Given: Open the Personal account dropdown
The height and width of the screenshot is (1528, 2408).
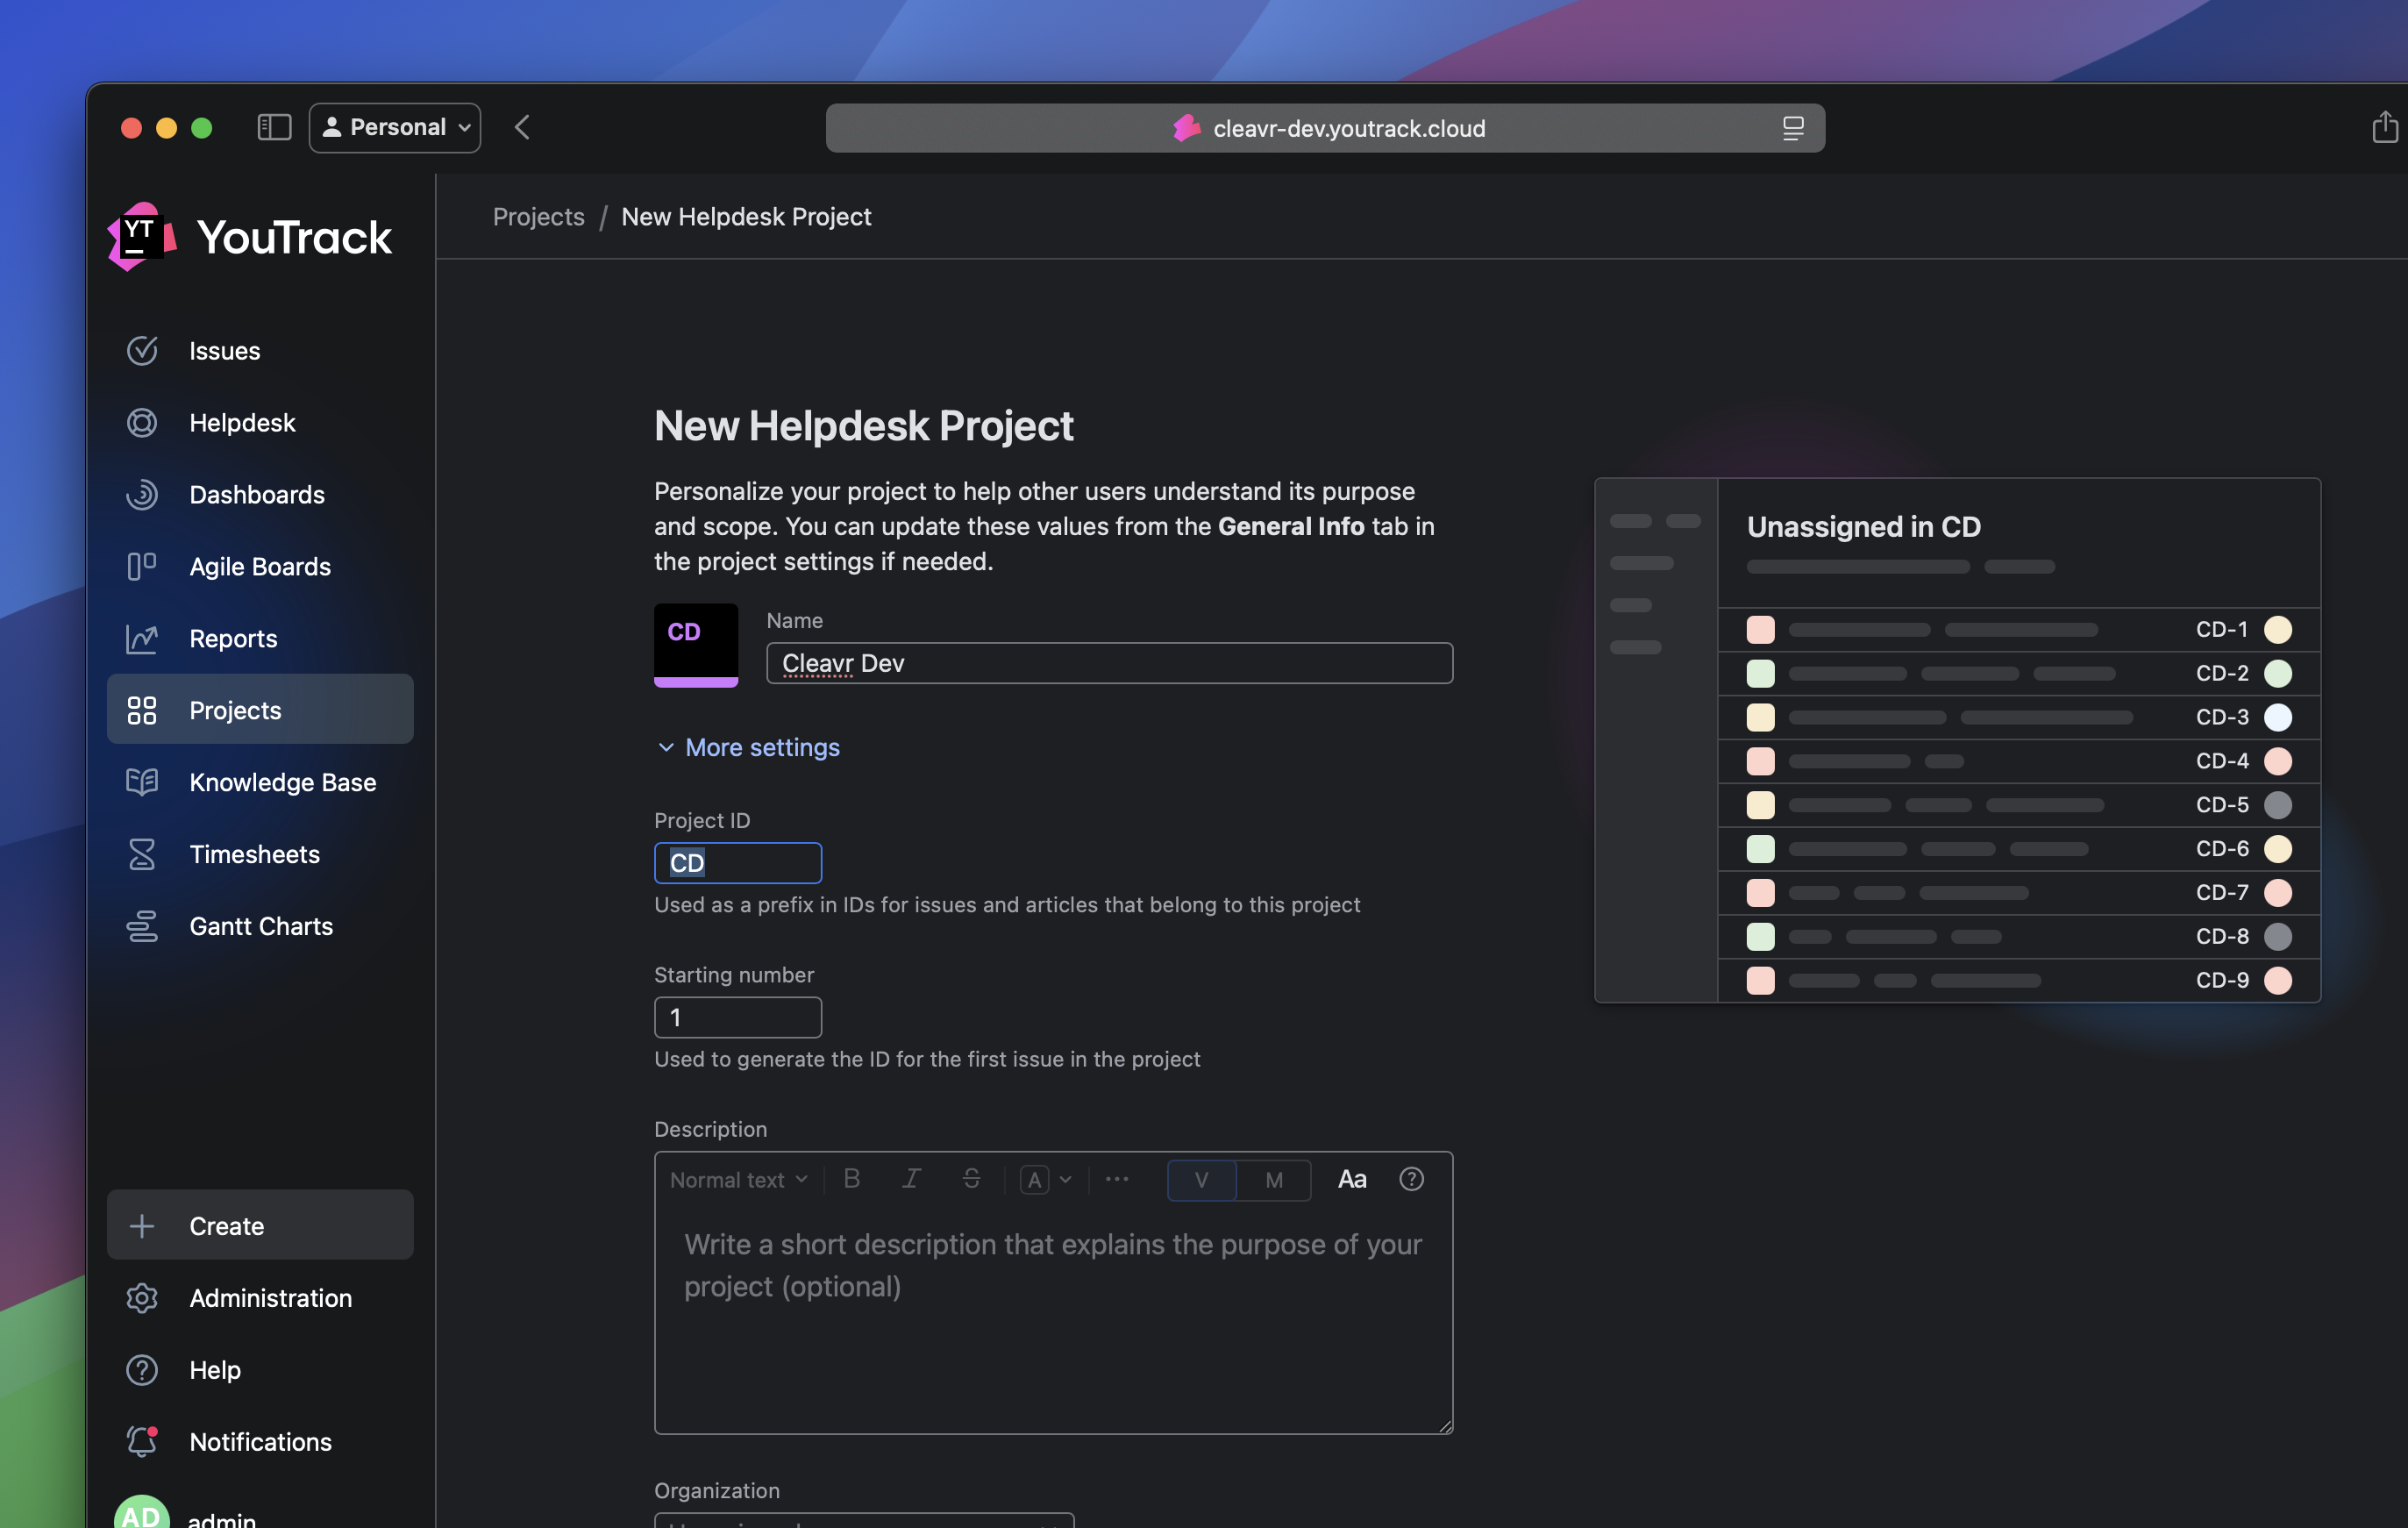Looking at the screenshot, I should (x=394, y=127).
